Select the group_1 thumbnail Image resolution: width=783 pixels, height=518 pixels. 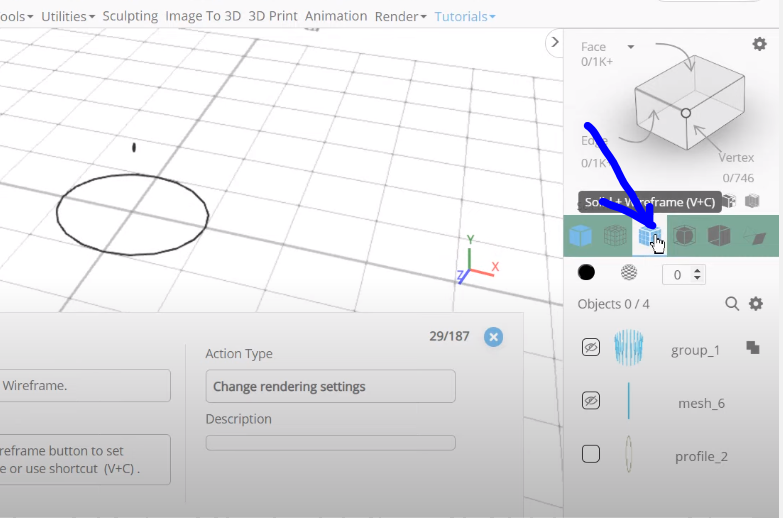coord(629,348)
